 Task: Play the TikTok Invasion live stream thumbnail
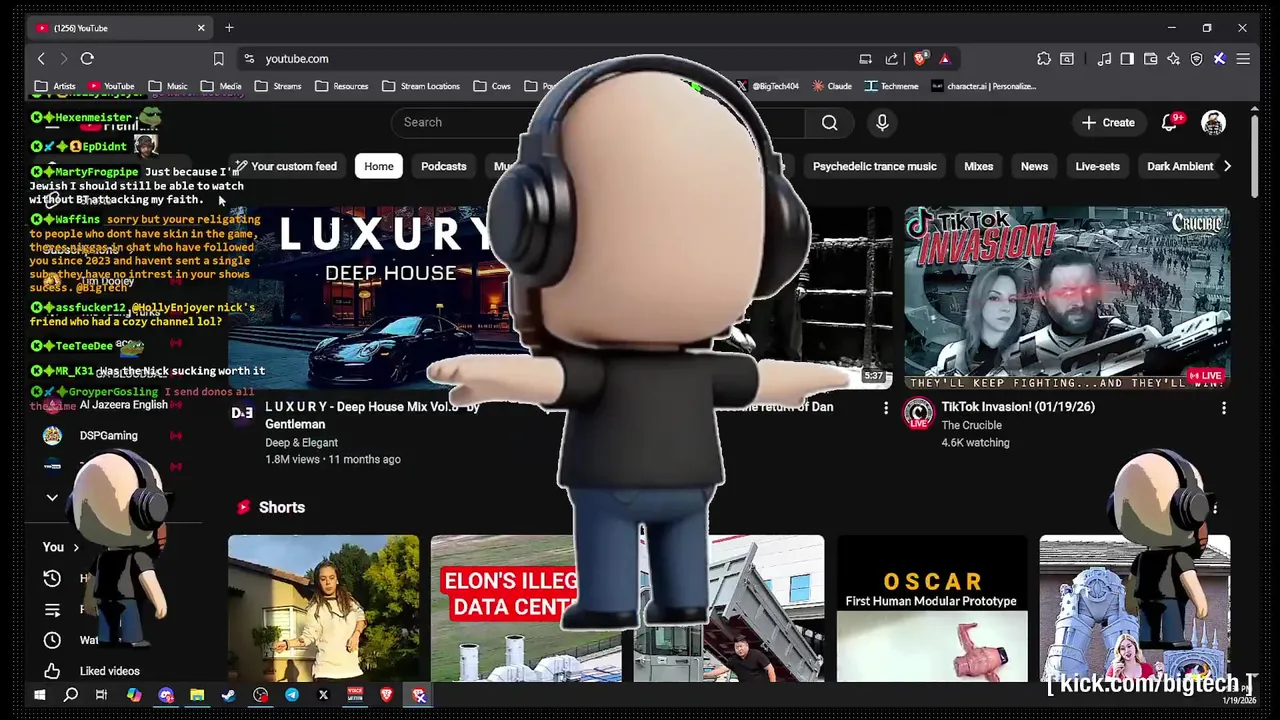1067,297
